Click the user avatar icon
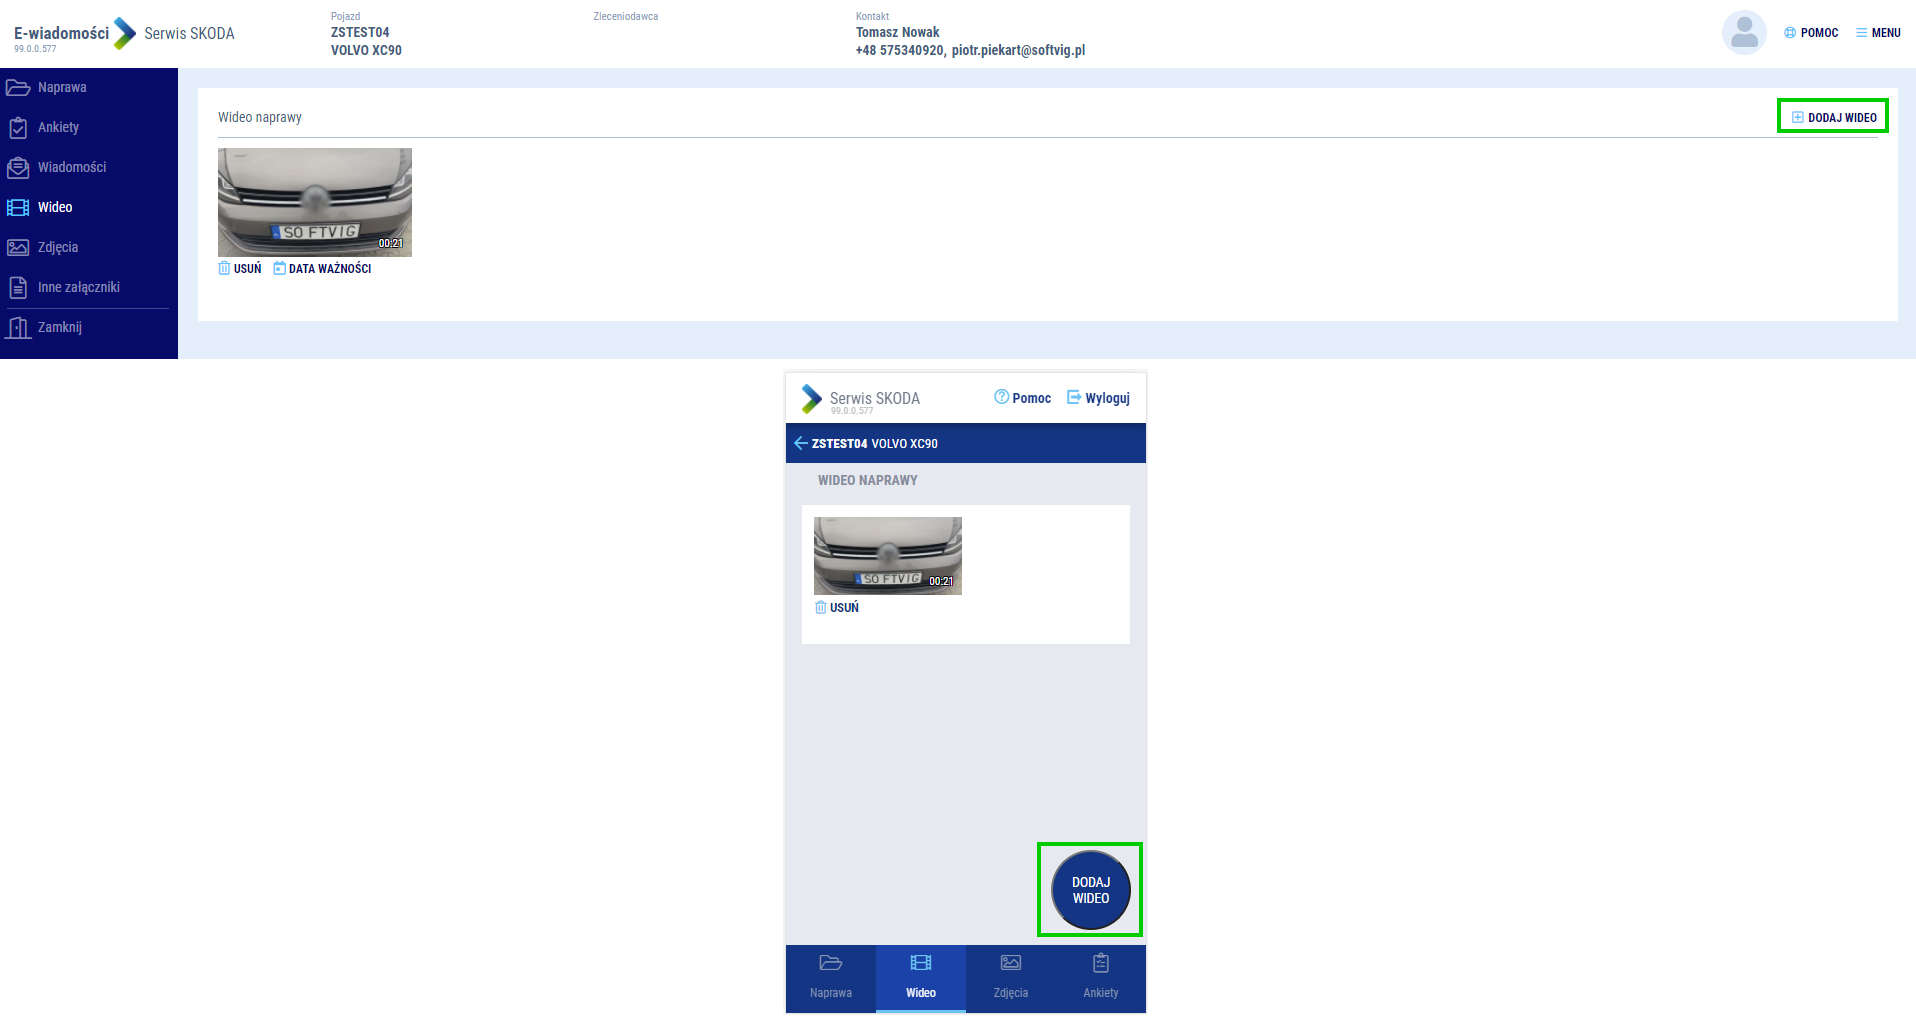This screenshot has height=1020, width=1916. pos(1744,33)
